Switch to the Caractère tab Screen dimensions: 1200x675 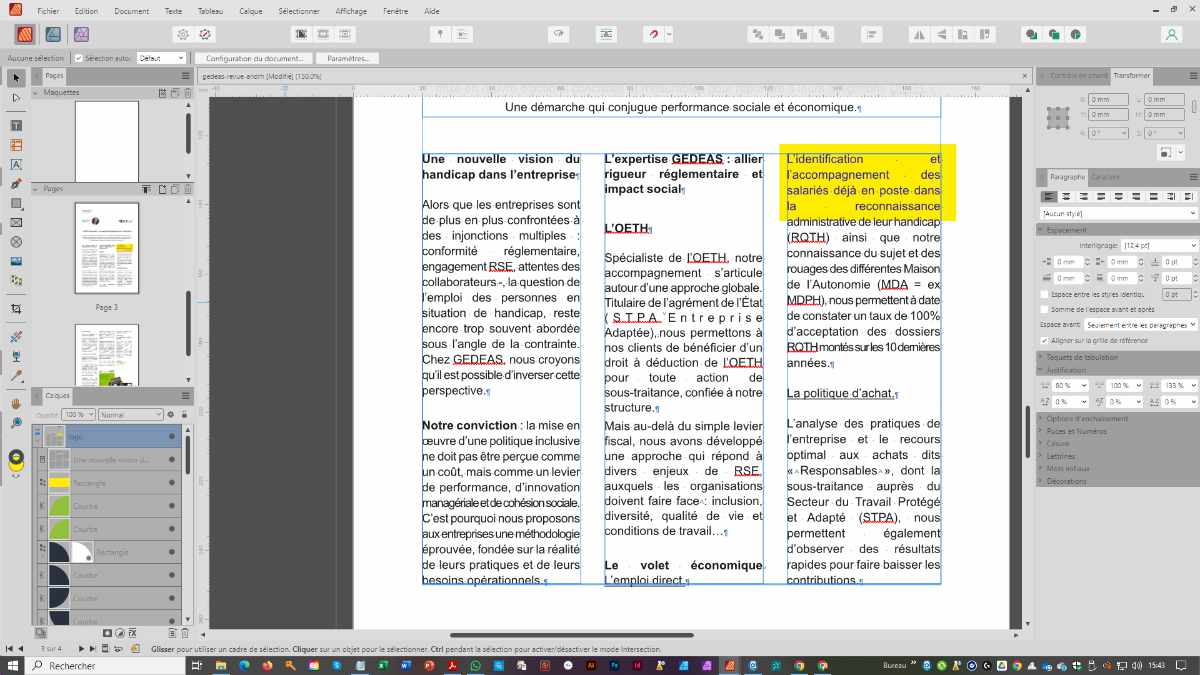tap(1105, 177)
